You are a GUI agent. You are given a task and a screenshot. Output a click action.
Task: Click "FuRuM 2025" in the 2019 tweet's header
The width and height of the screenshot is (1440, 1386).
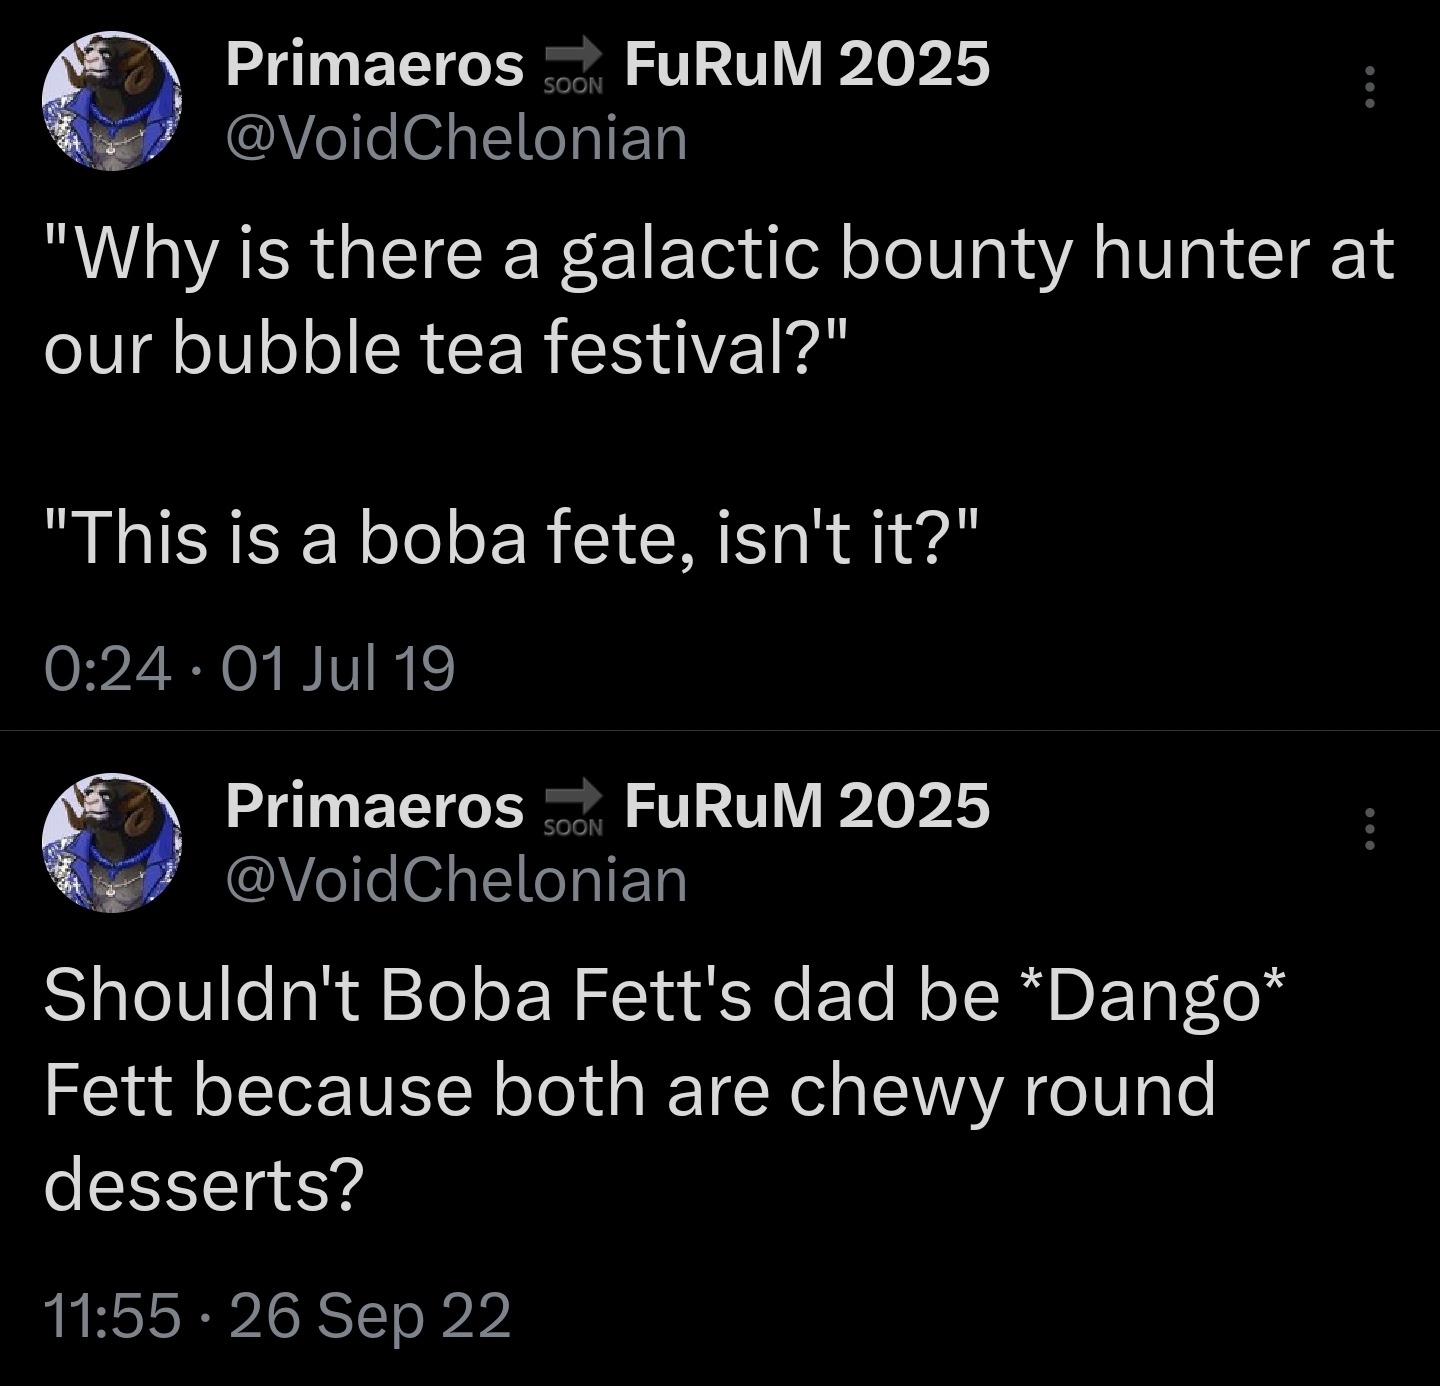807,66
